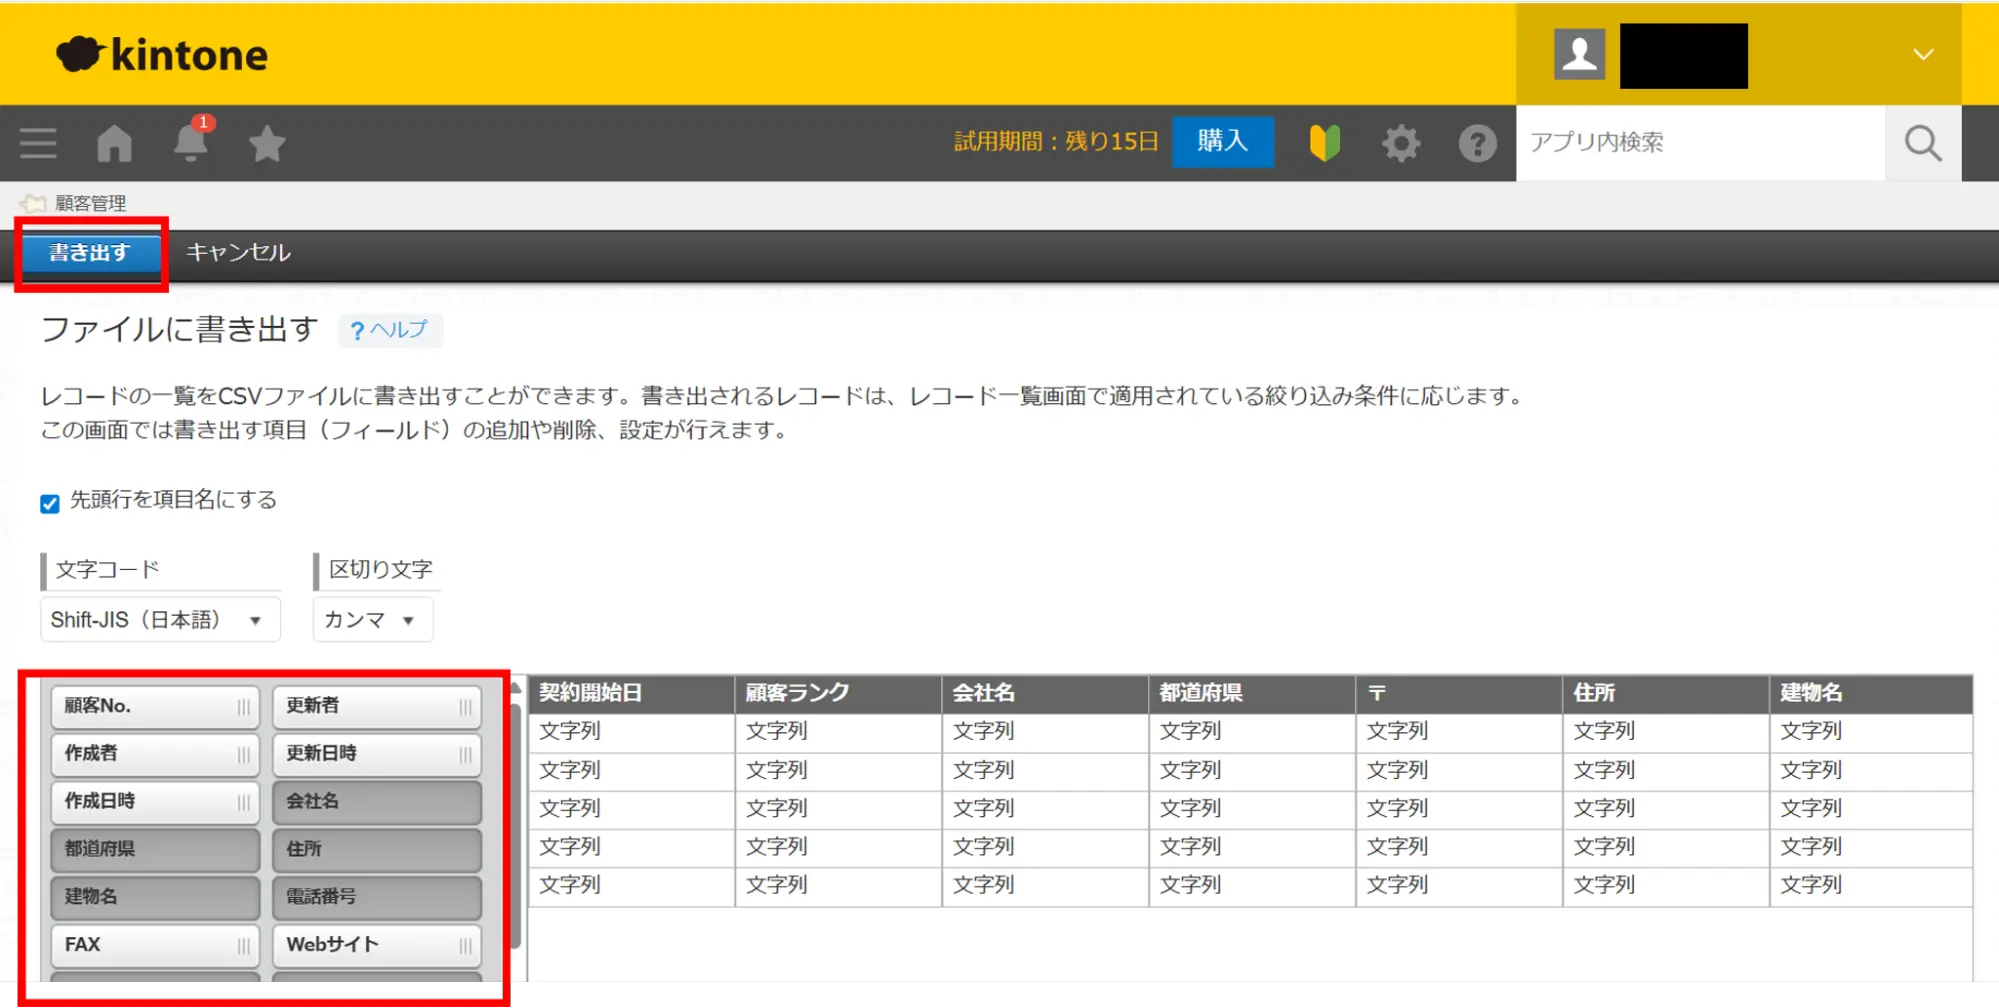Open the favorites star icon
This screenshot has height=1008, width=1999.
tap(267, 144)
